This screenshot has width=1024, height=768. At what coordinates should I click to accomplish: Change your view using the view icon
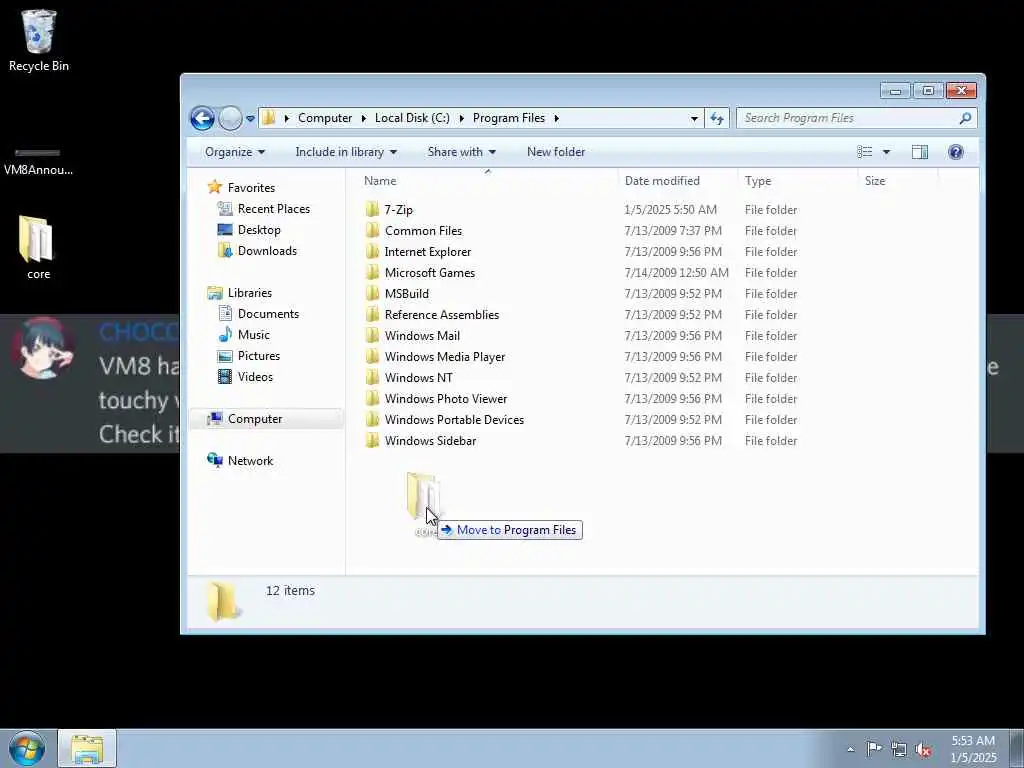pyautogui.click(x=865, y=152)
